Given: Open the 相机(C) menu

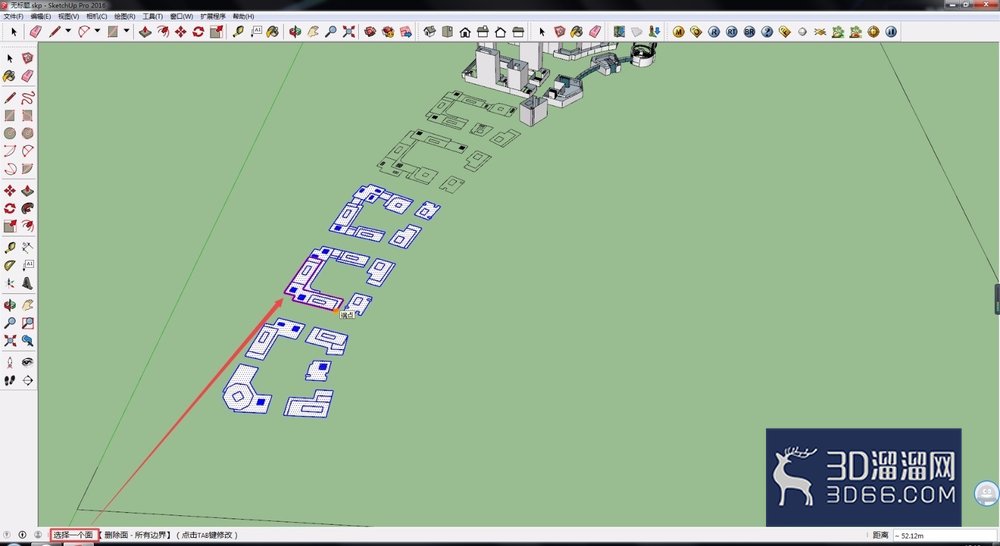Looking at the screenshot, I should point(96,16).
